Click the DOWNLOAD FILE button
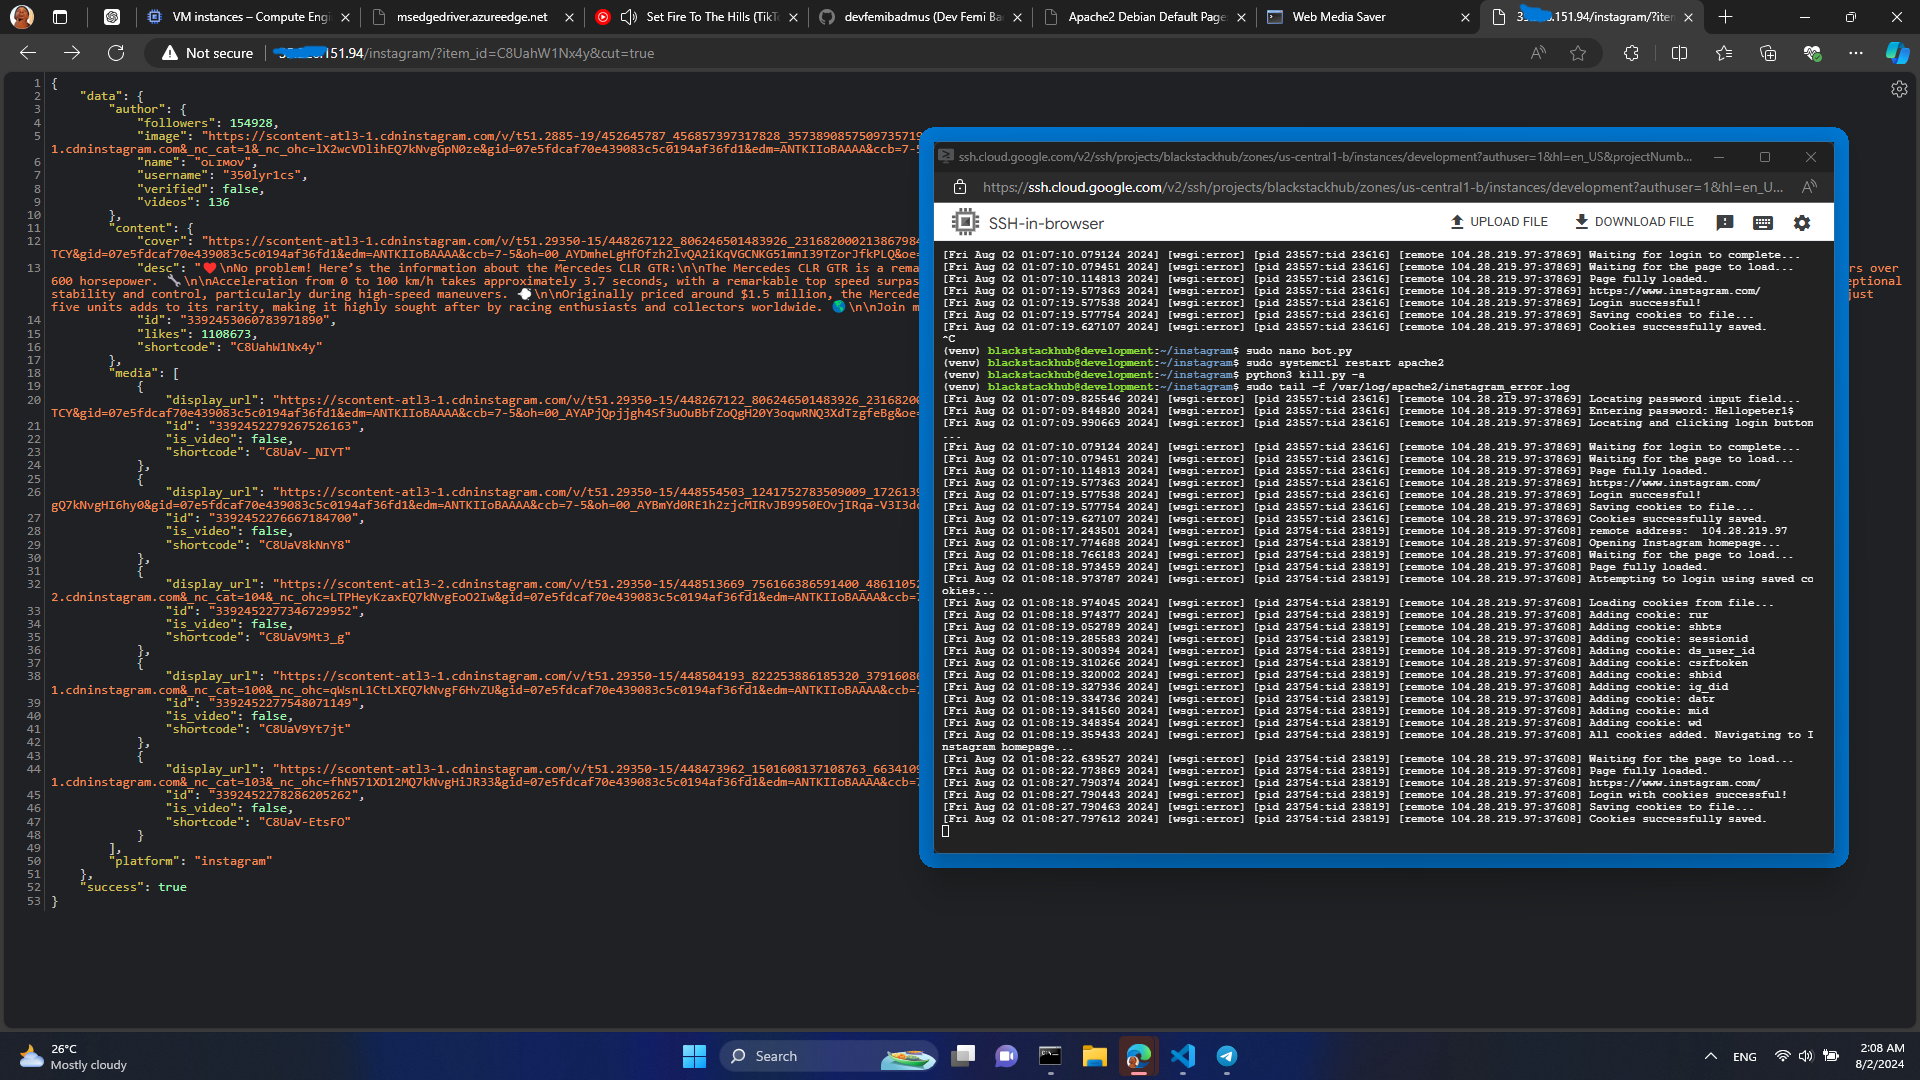Image resolution: width=1920 pixels, height=1080 pixels. pyautogui.click(x=1634, y=222)
